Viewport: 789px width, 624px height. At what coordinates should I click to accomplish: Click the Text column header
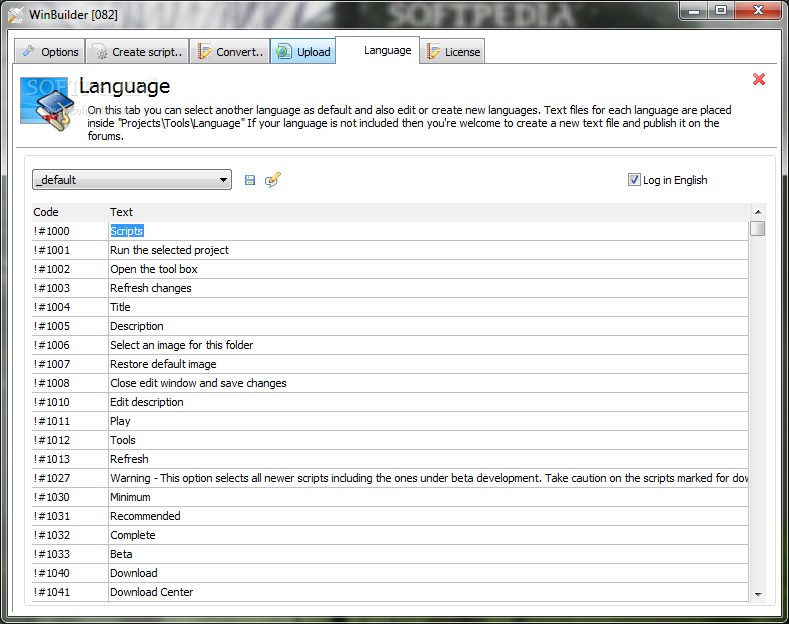pyautogui.click(x=428, y=212)
